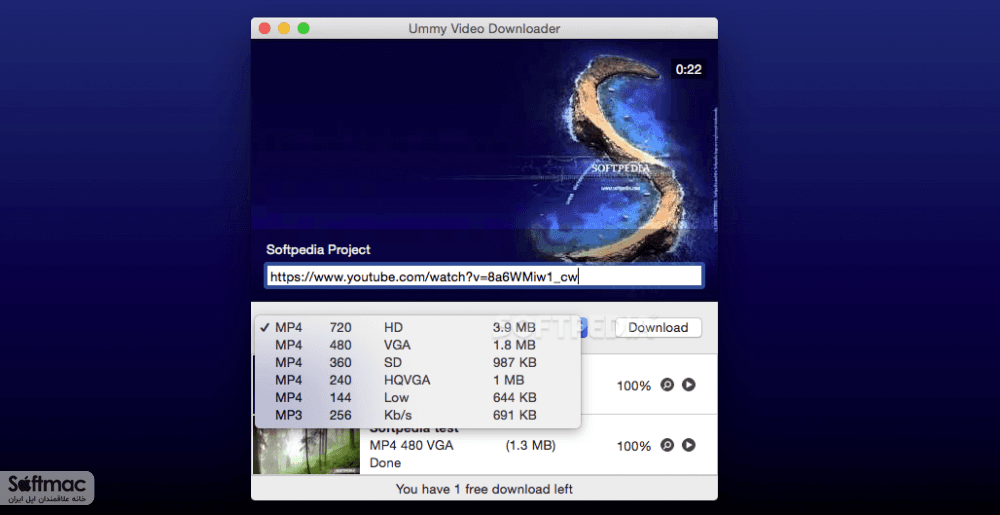The image size is (1000, 515).
Task: Open forest thumbnail of Softpedia test
Action: click(x=307, y=451)
